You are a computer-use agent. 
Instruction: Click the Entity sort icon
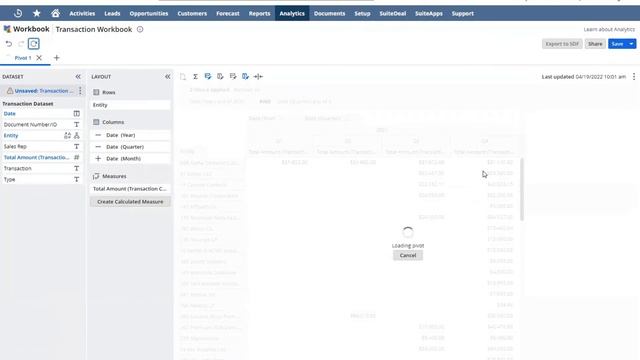(x=67, y=136)
